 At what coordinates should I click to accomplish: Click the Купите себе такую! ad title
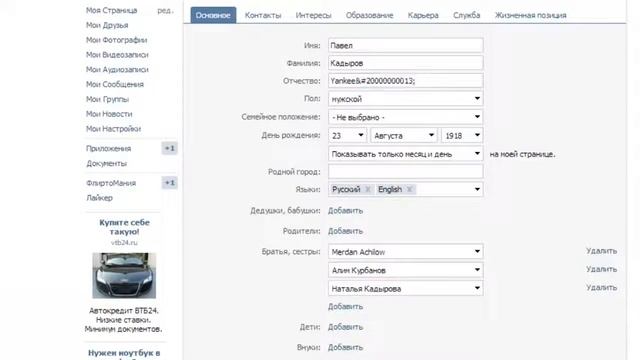pos(124,227)
